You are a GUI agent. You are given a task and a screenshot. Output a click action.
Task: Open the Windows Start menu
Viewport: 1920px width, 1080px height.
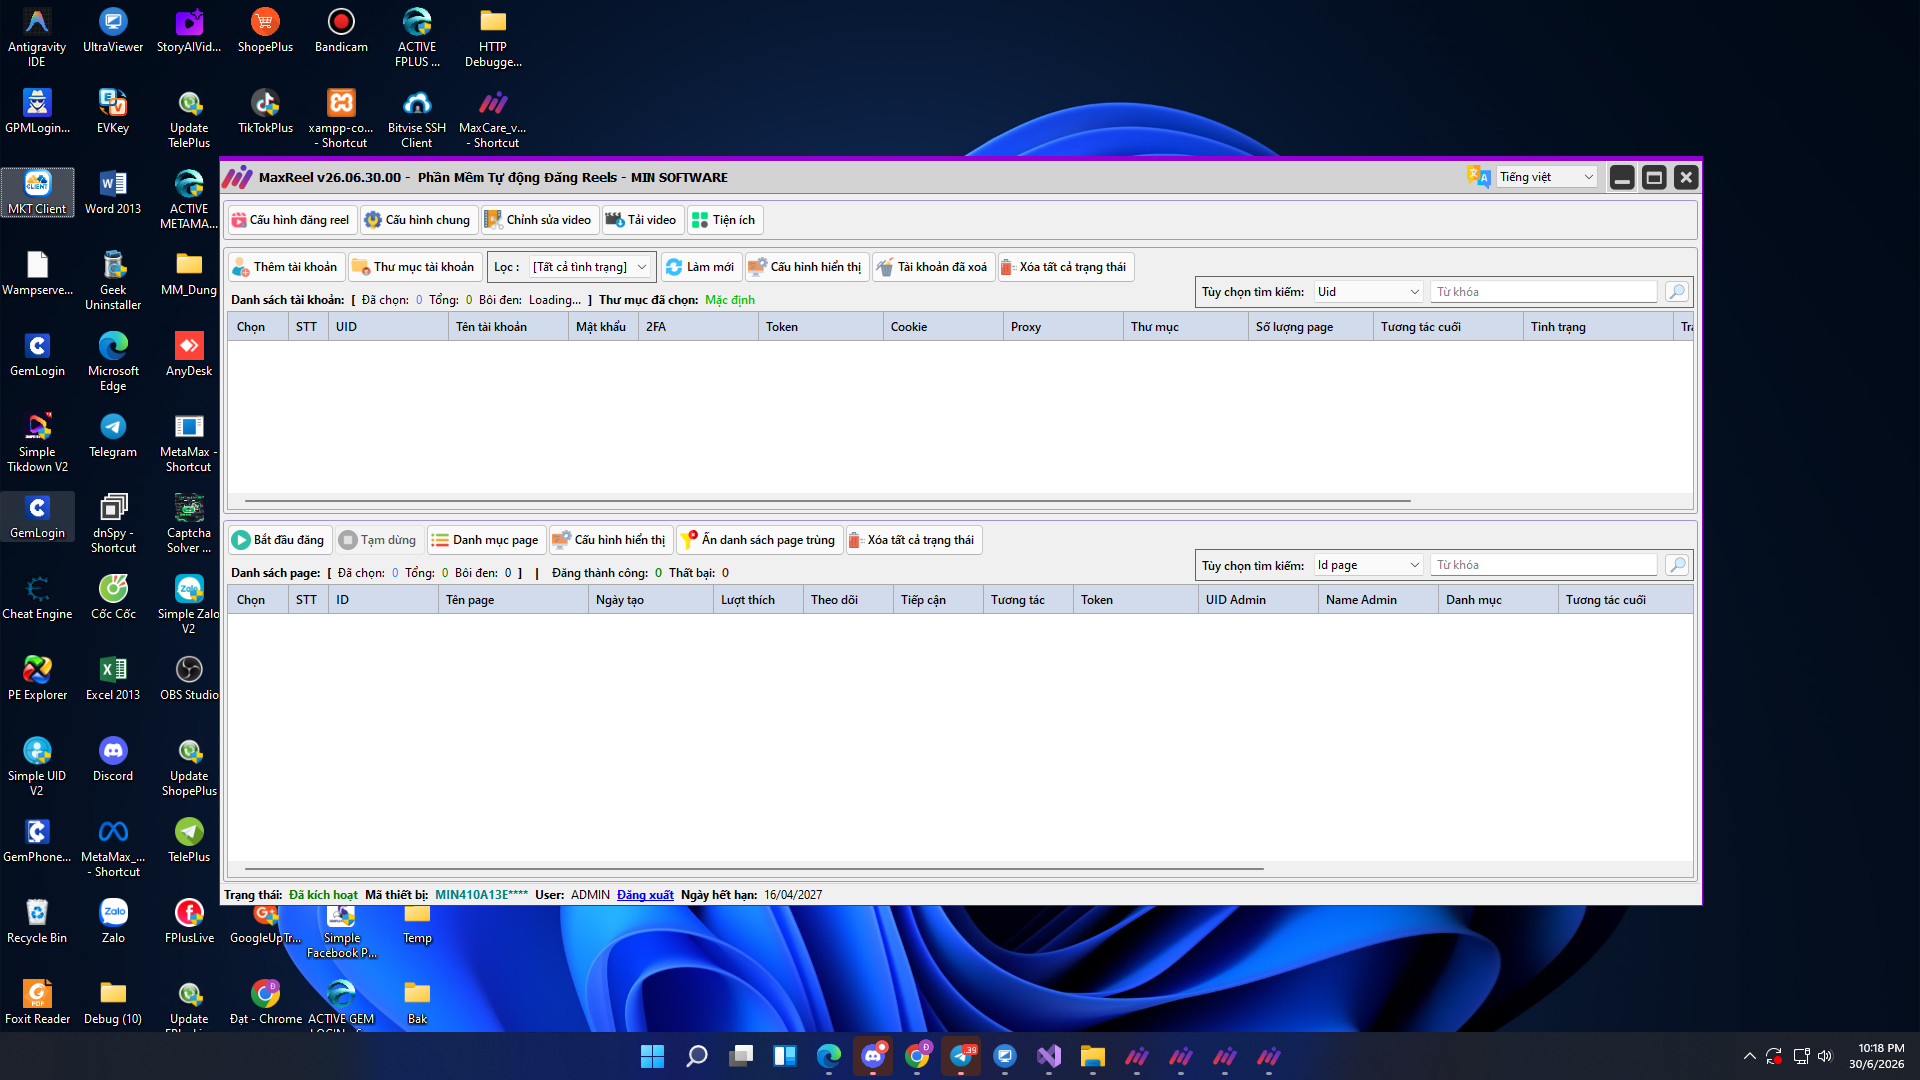point(652,1056)
